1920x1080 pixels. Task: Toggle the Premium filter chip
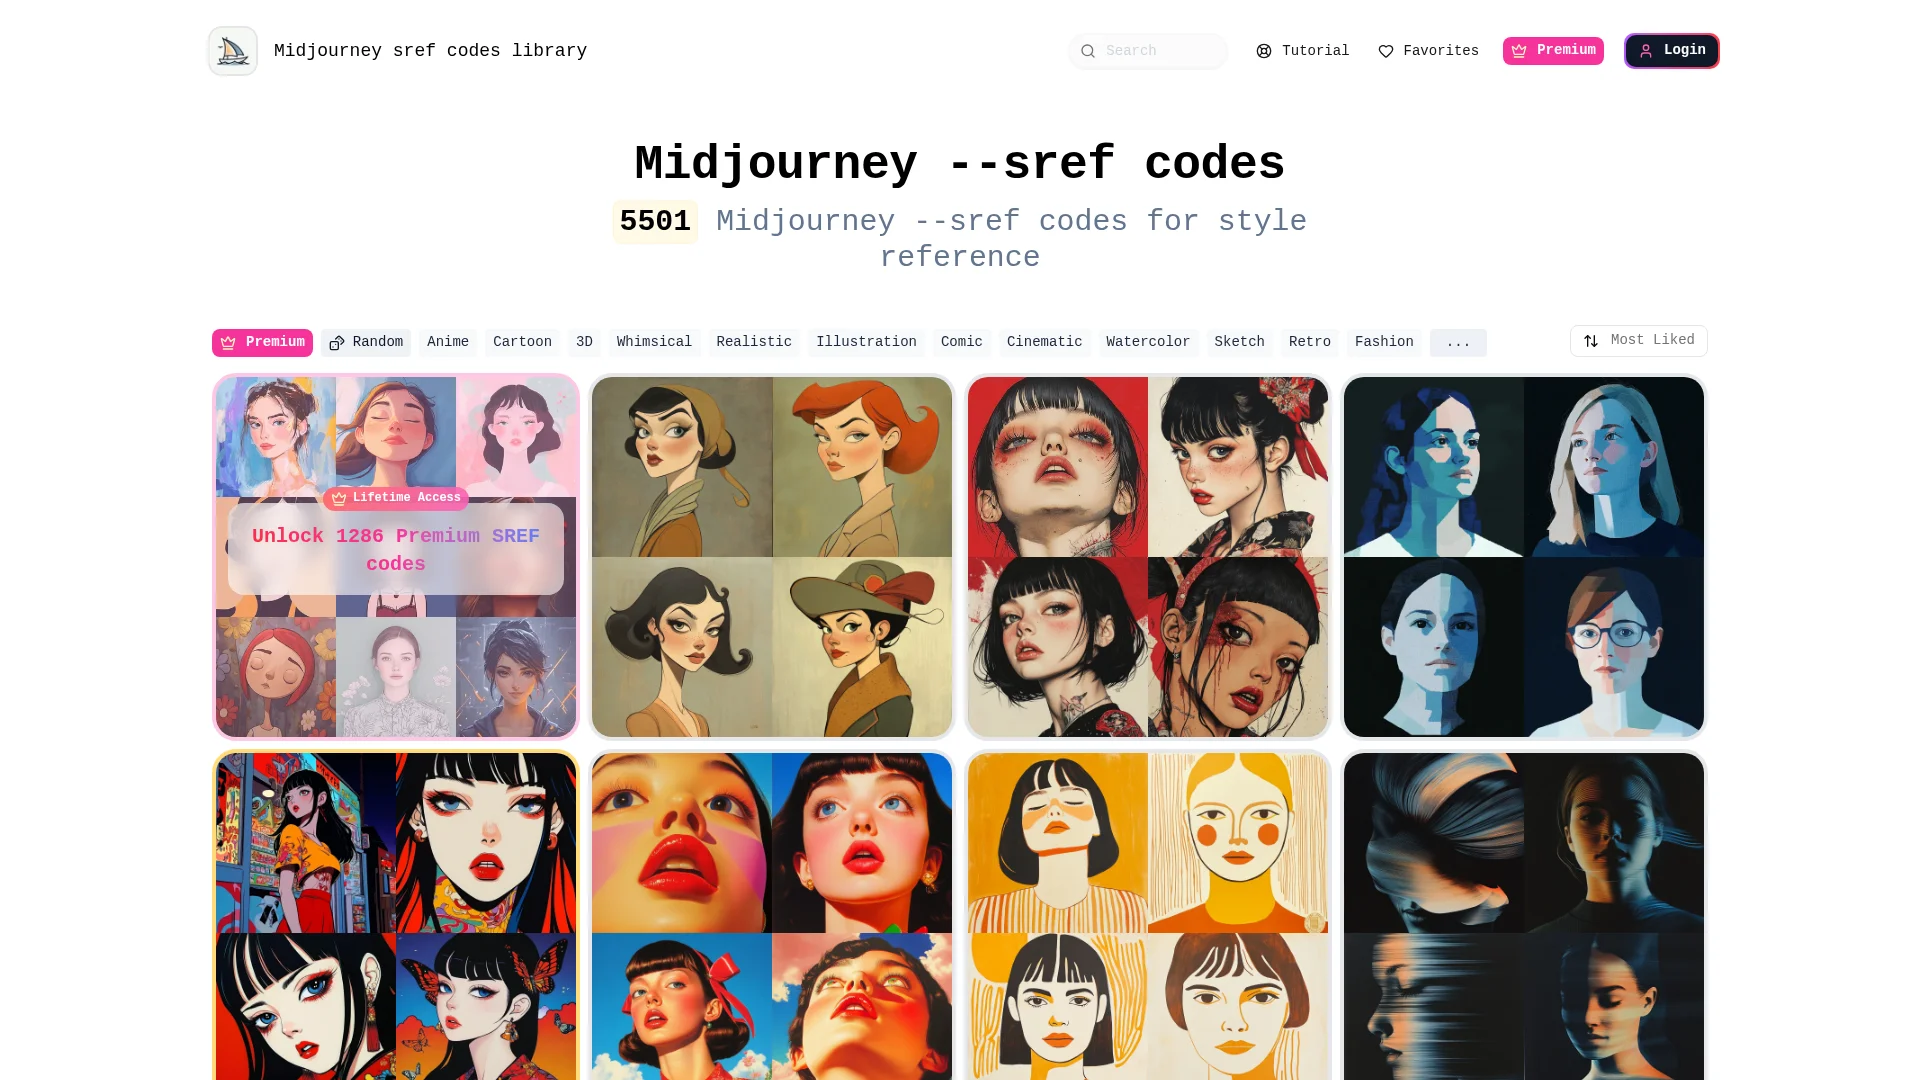[262, 343]
